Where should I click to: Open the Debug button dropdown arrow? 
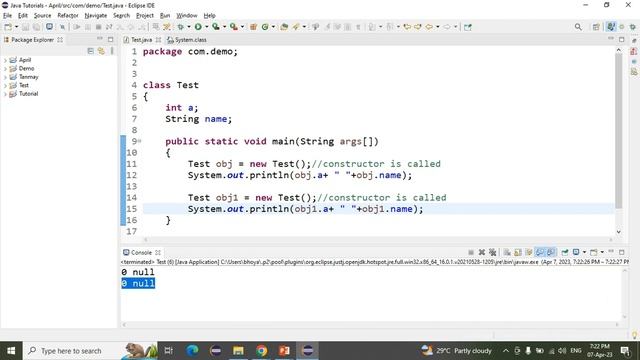coord(189,27)
